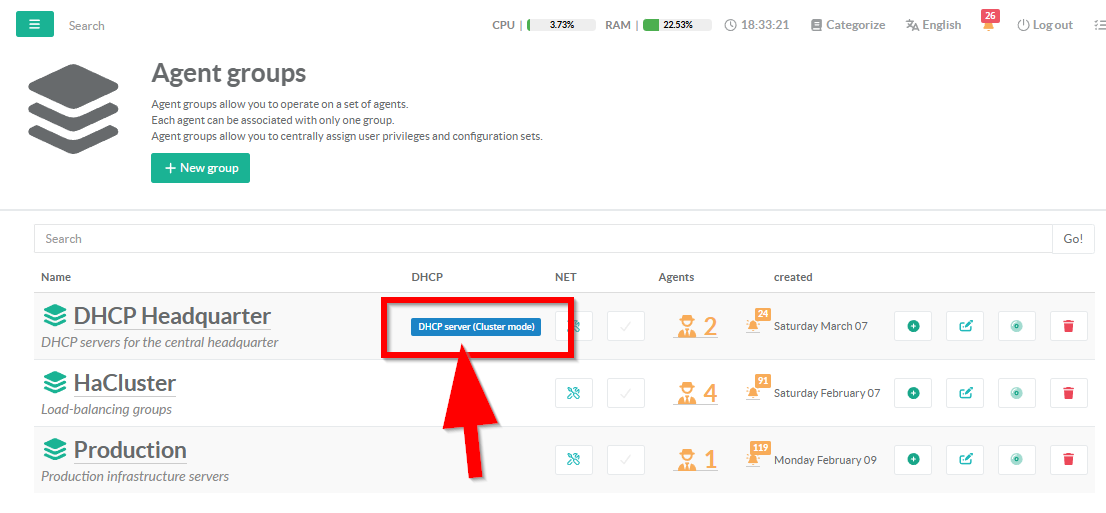Delete the HaCluster group with trash icon
The image size is (1106, 513).
[x=1068, y=393]
